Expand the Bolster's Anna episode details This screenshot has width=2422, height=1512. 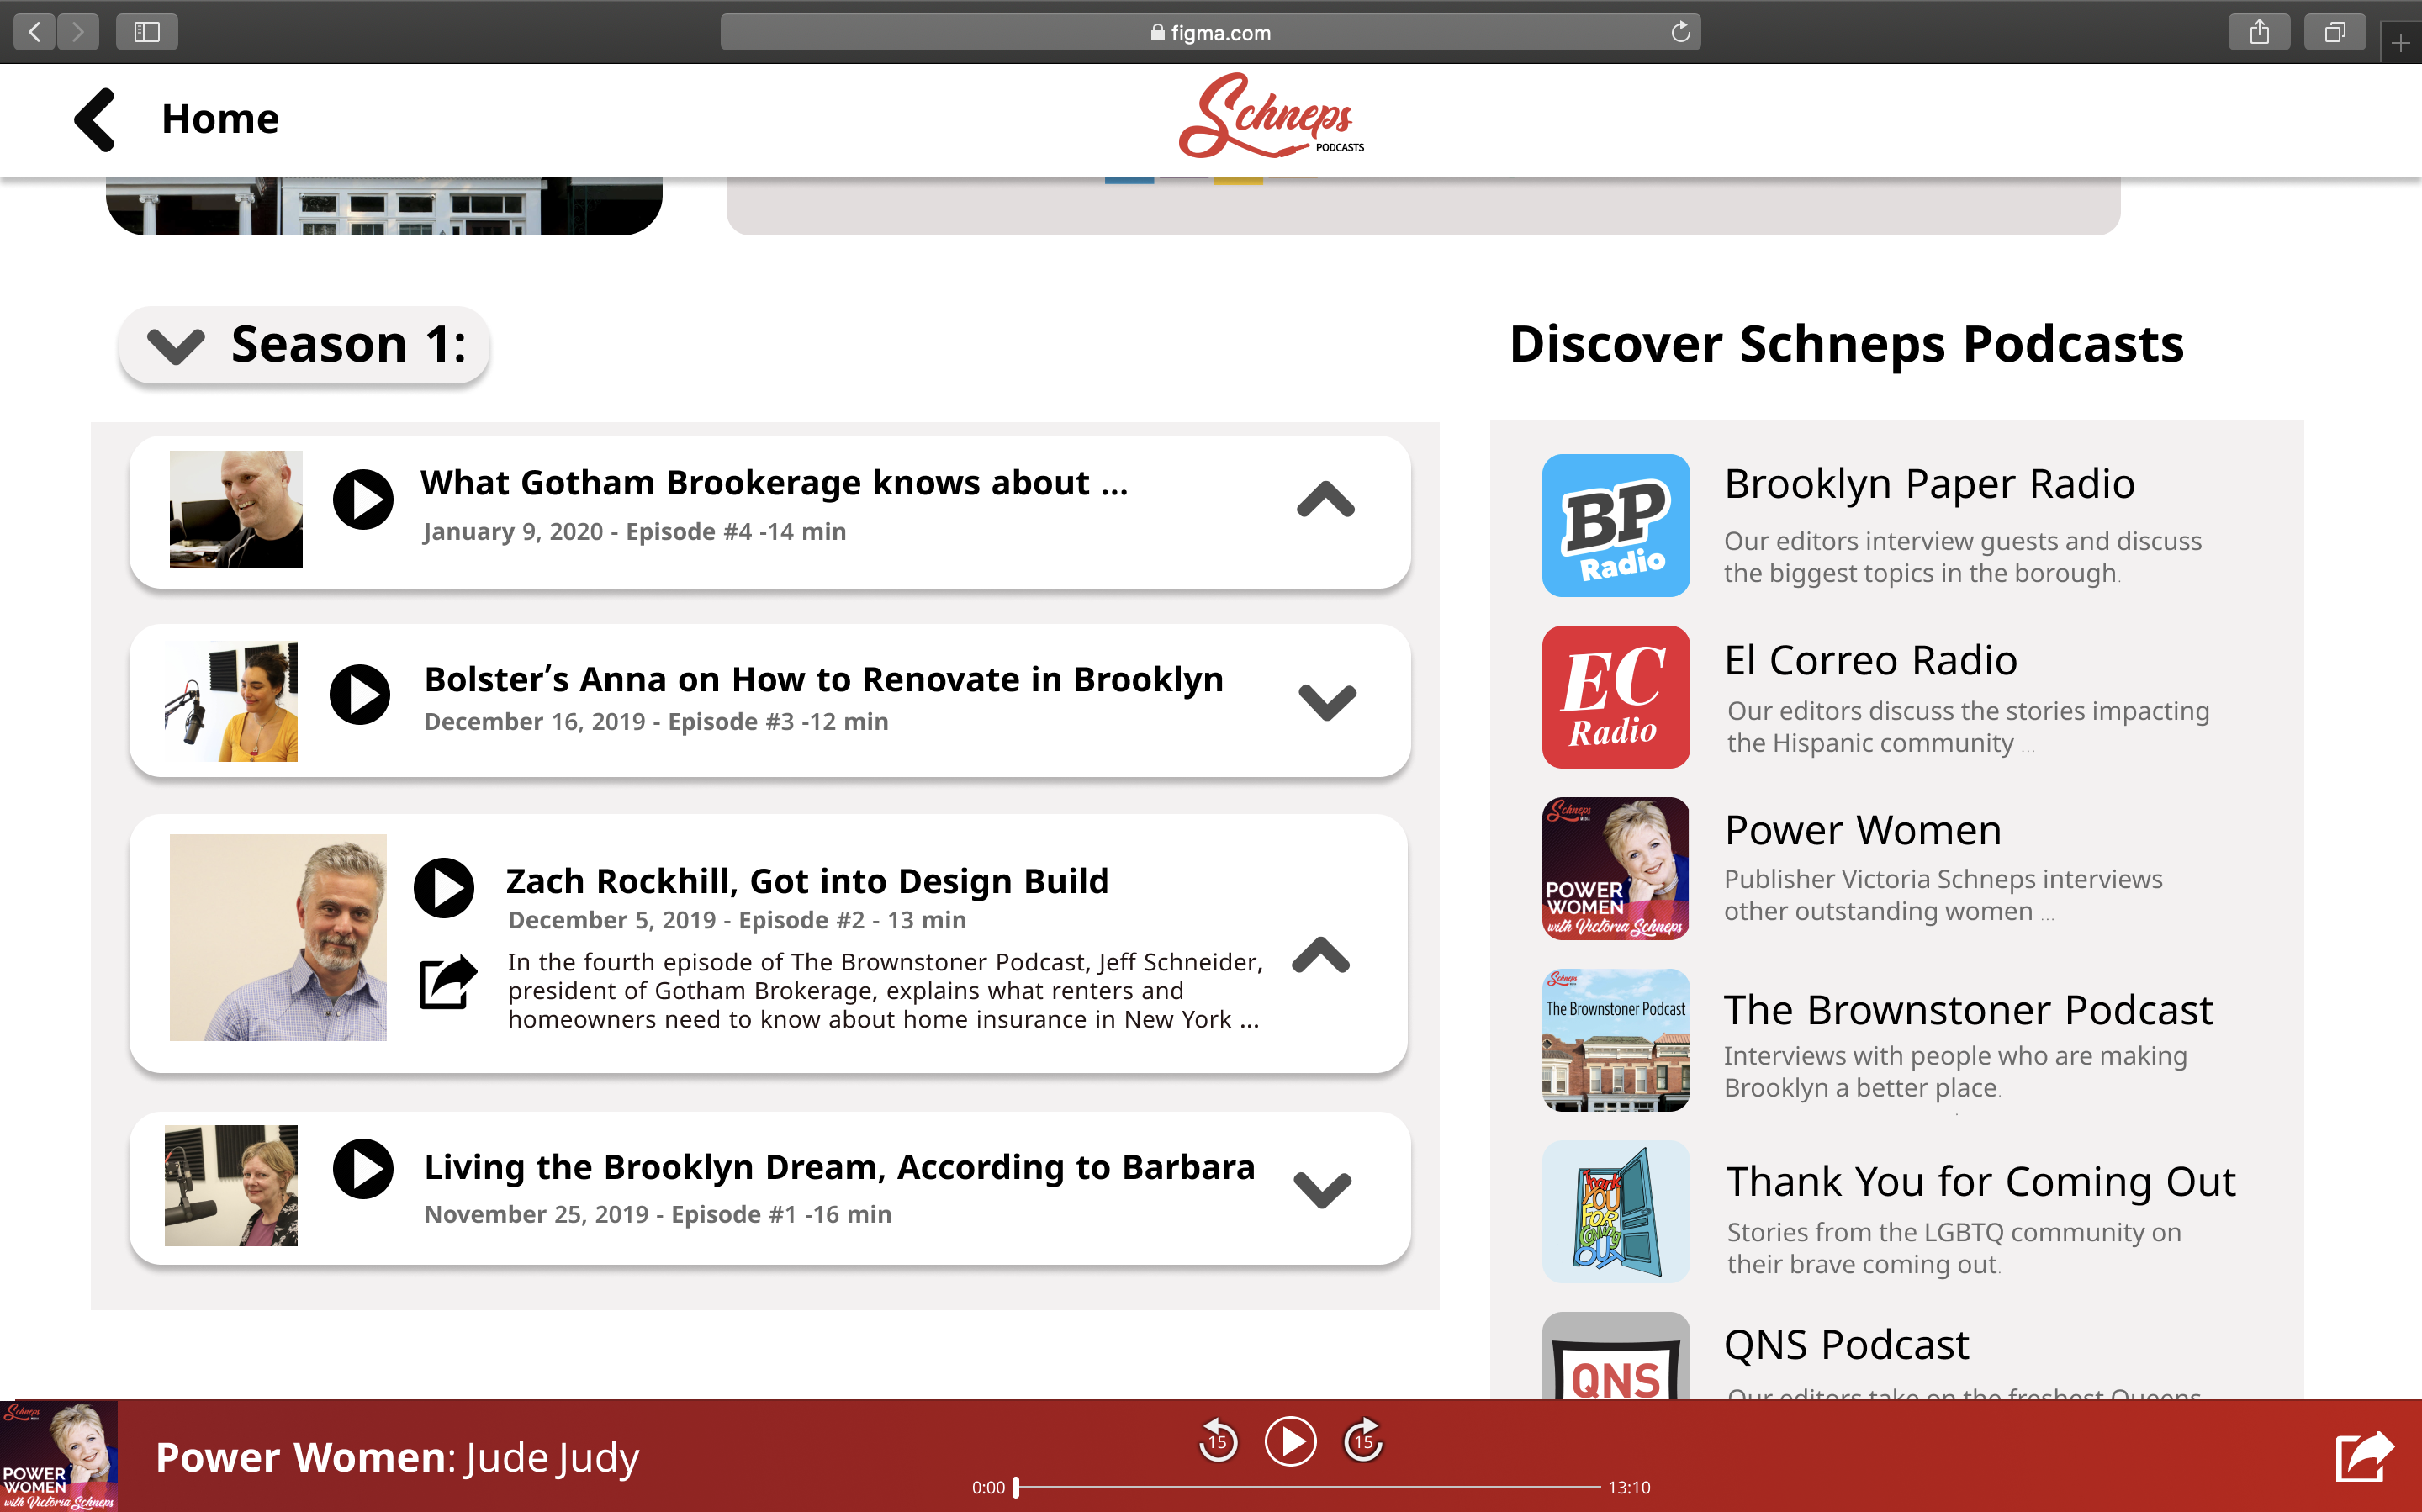tap(1327, 702)
